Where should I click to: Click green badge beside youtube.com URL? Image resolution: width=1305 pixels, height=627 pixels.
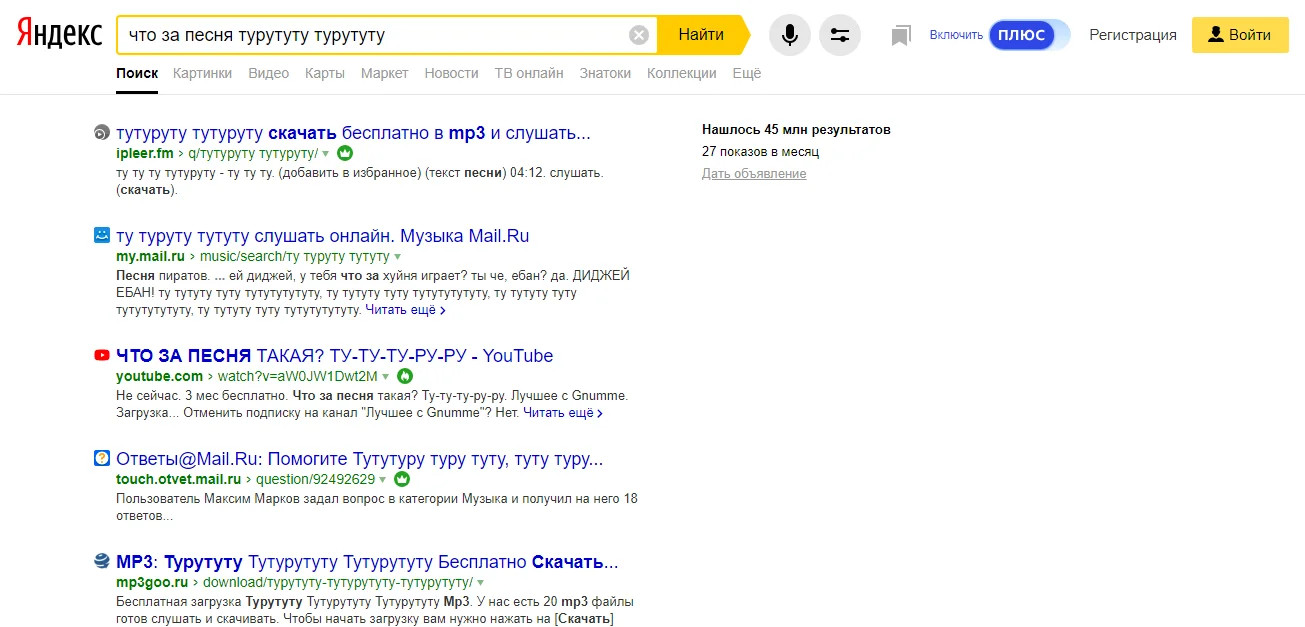pos(405,376)
